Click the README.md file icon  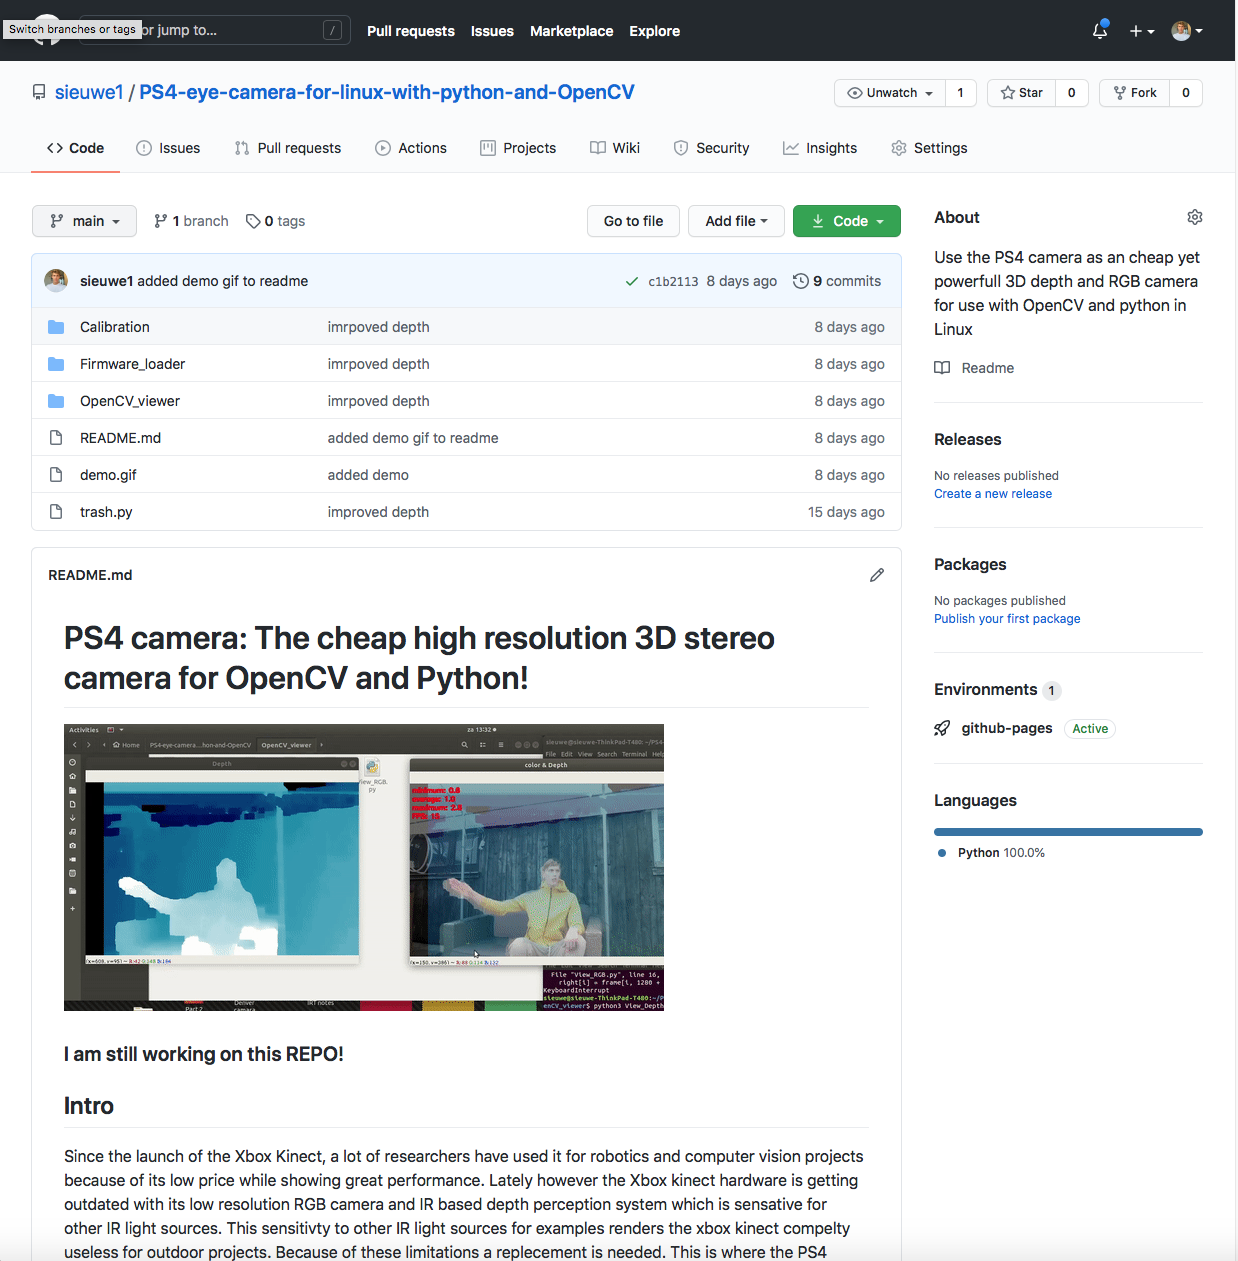56,438
